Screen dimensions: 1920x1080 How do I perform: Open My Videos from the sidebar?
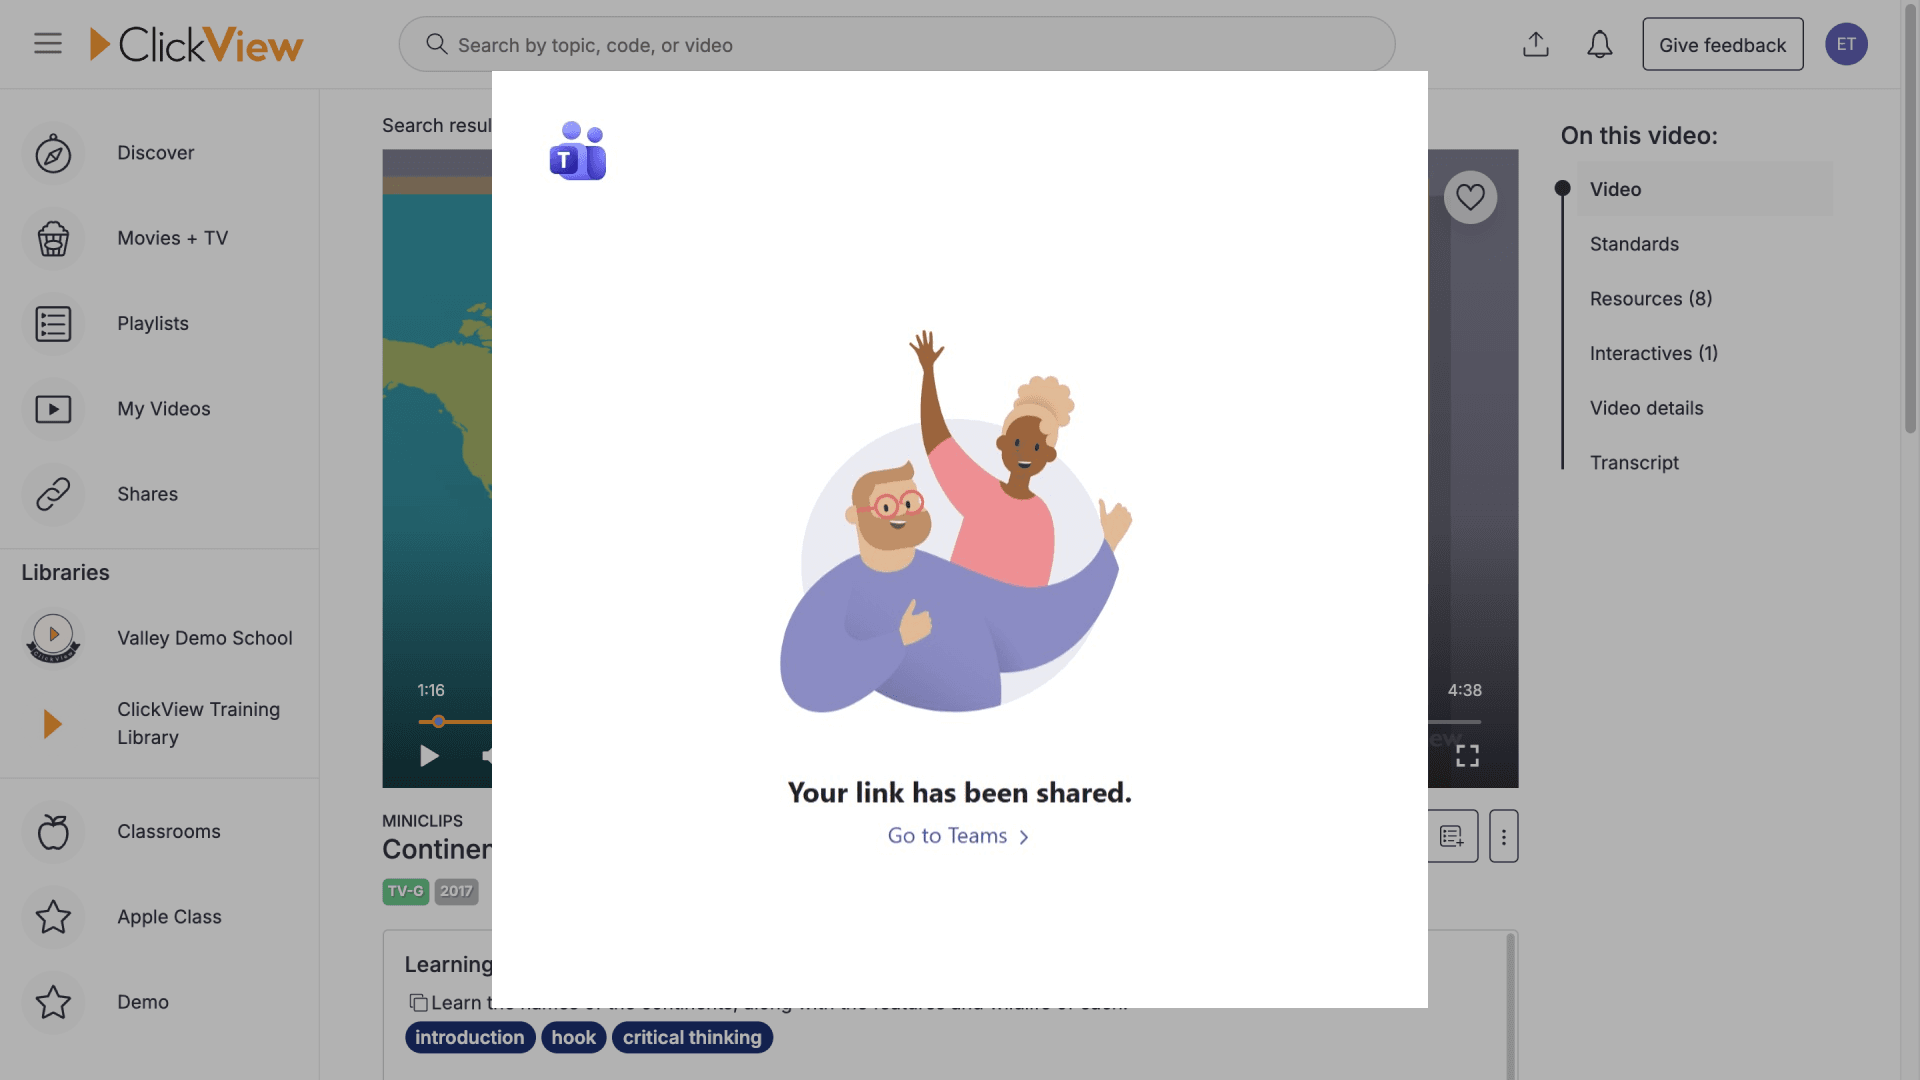pyautogui.click(x=53, y=409)
